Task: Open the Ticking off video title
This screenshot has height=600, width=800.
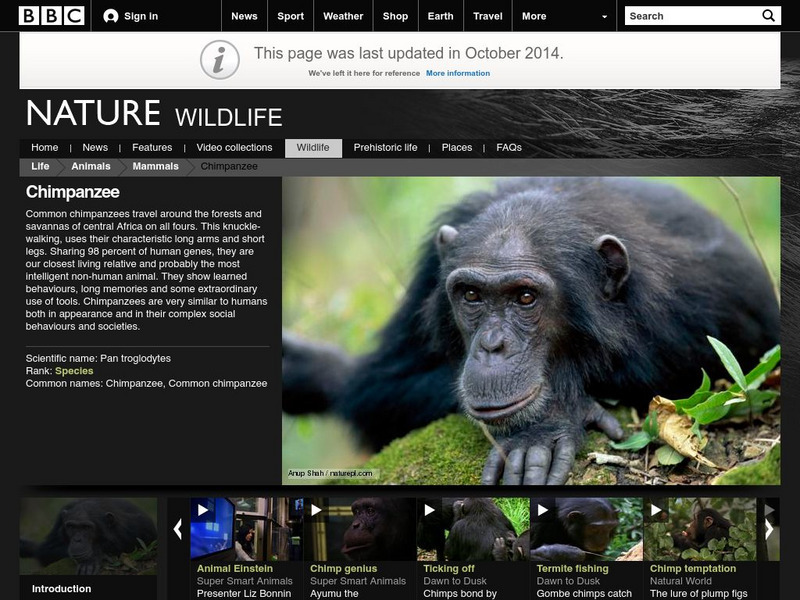Action: (449, 568)
